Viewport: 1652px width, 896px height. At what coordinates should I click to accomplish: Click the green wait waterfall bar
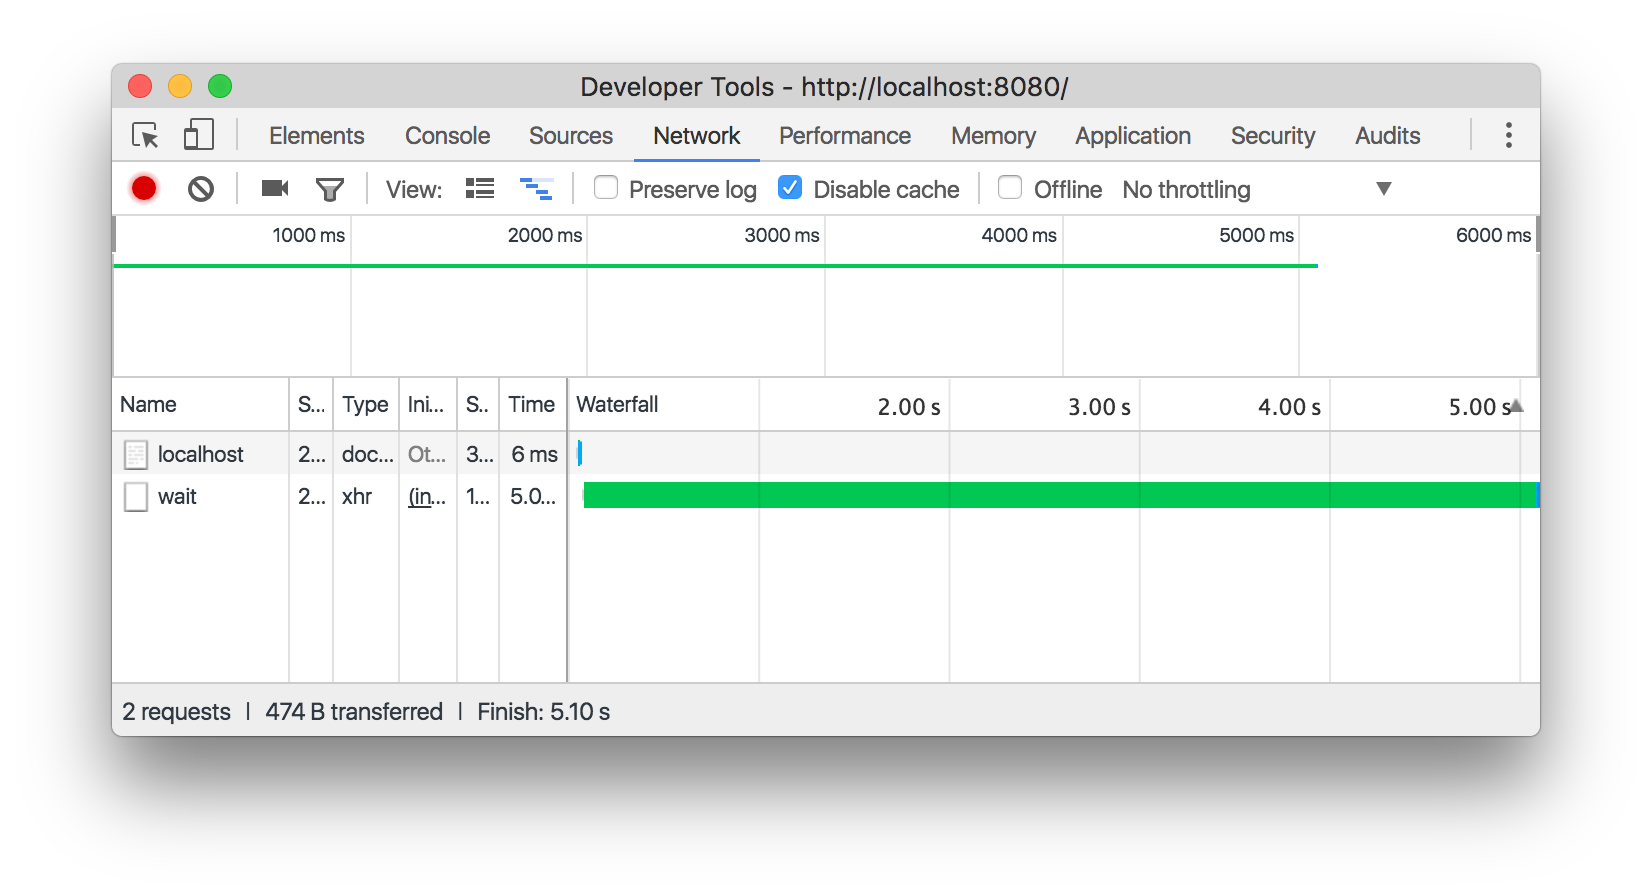pyautogui.click(x=1060, y=495)
